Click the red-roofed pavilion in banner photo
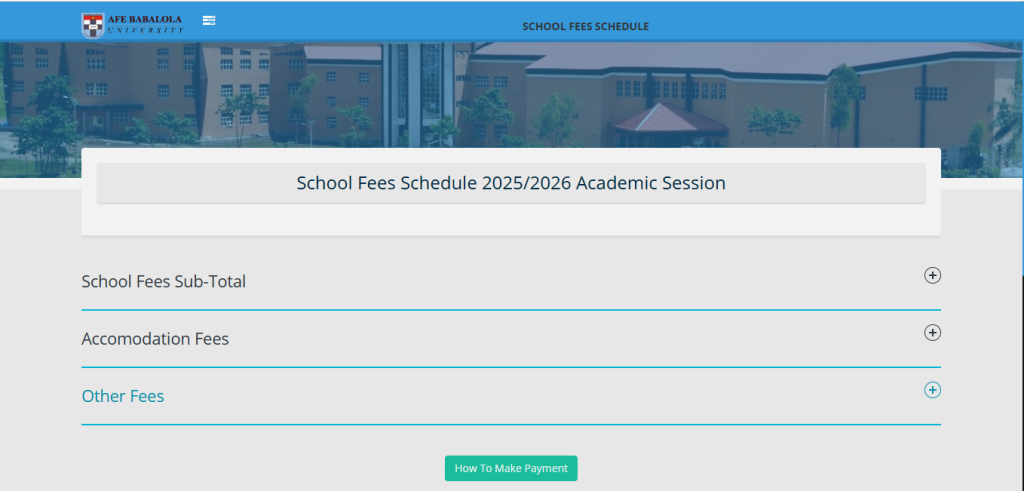1024x491 pixels. 670,120
